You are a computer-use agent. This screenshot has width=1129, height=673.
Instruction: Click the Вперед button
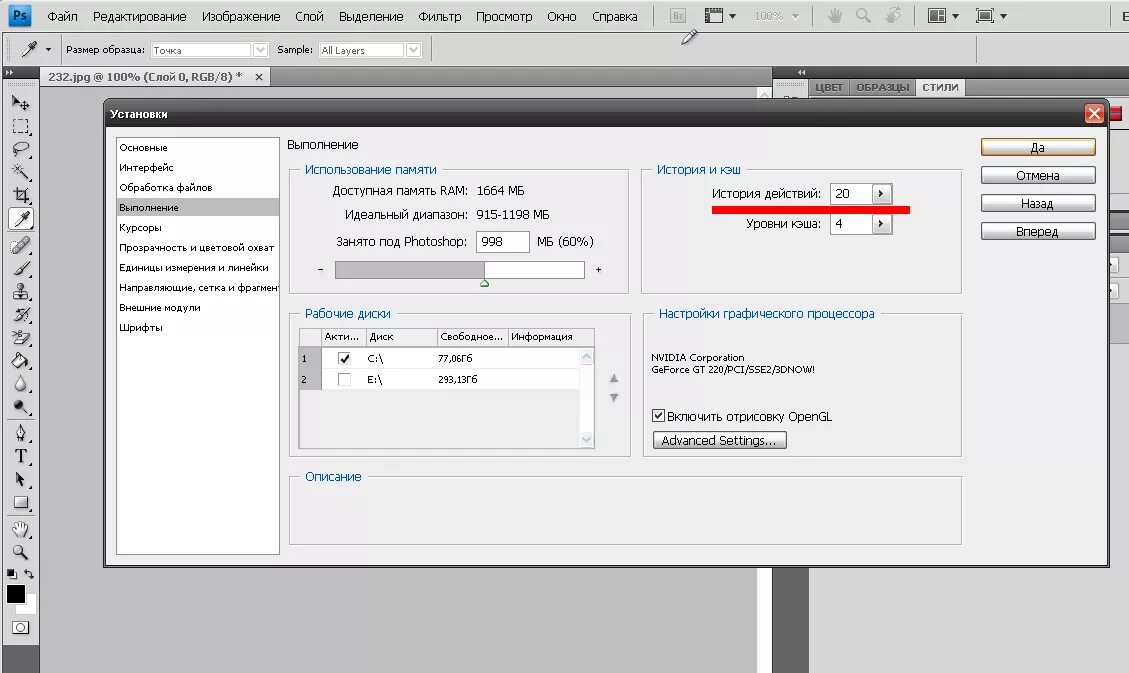pyautogui.click(x=1038, y=232)
